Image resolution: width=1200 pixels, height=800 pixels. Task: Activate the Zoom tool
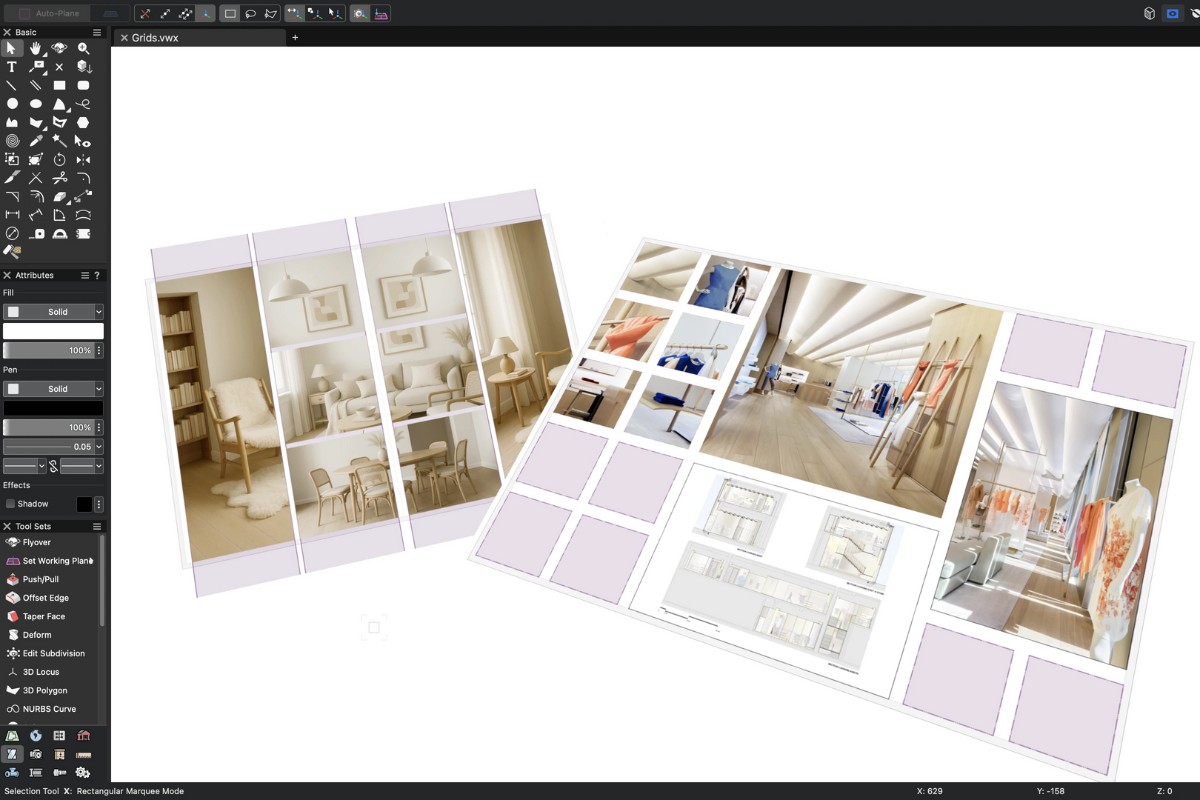[x=84, y=48]
